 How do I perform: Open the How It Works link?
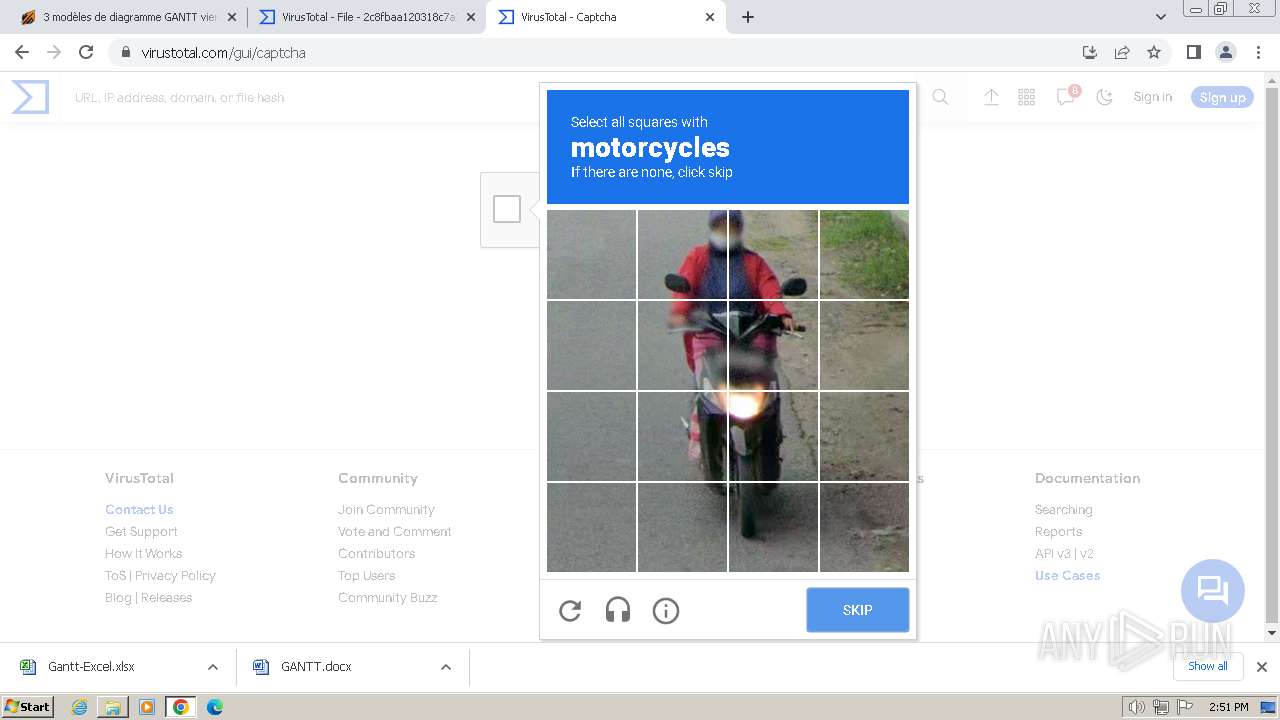pyautogui.click(x=144, y=553)
